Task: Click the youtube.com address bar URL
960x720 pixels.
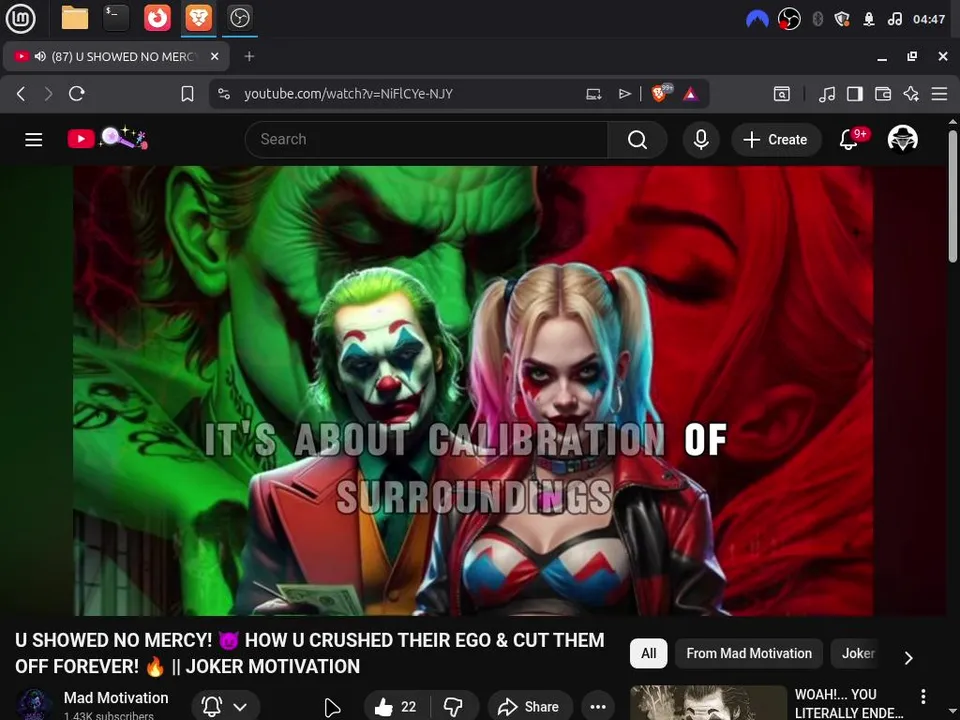Action: pyautogui.click(x=348, y=94)
